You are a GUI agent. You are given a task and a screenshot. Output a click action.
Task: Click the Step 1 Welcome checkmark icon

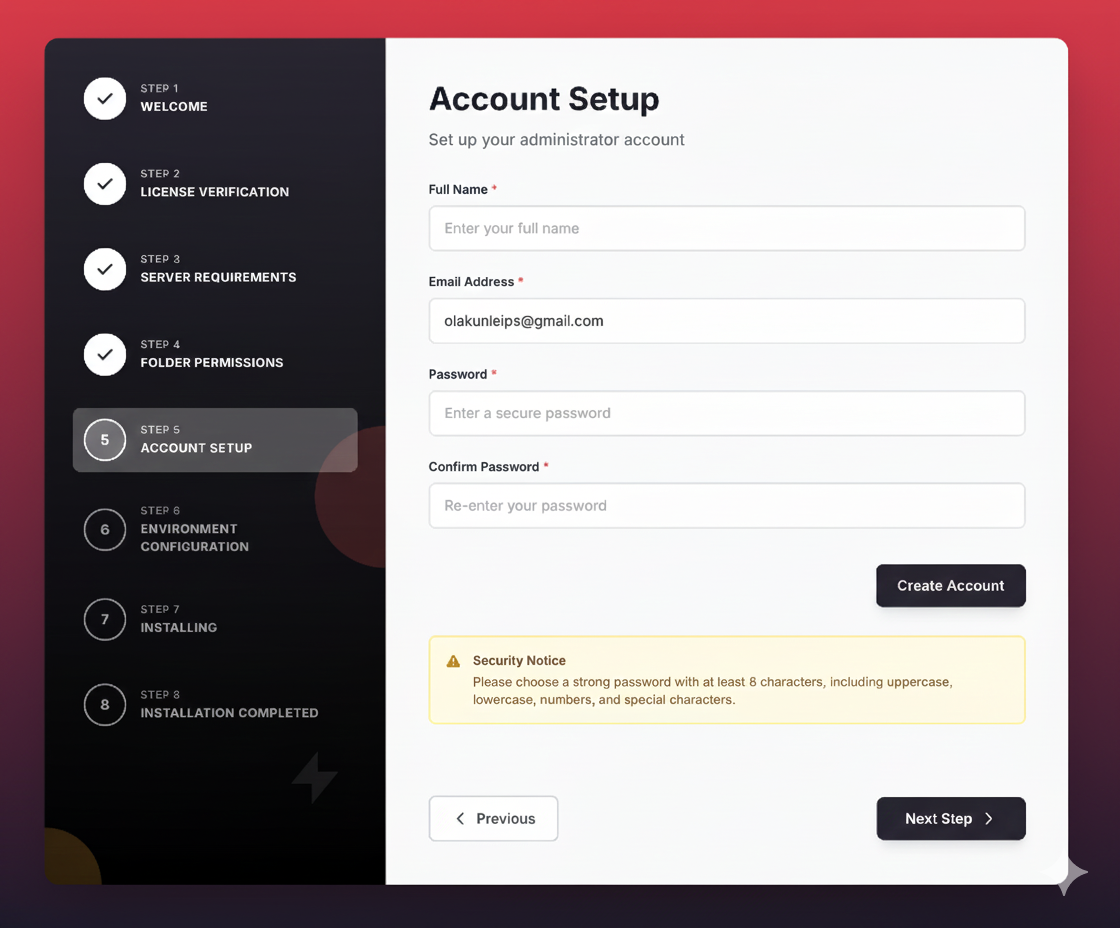pyautogui.click(x=105, y=99)
